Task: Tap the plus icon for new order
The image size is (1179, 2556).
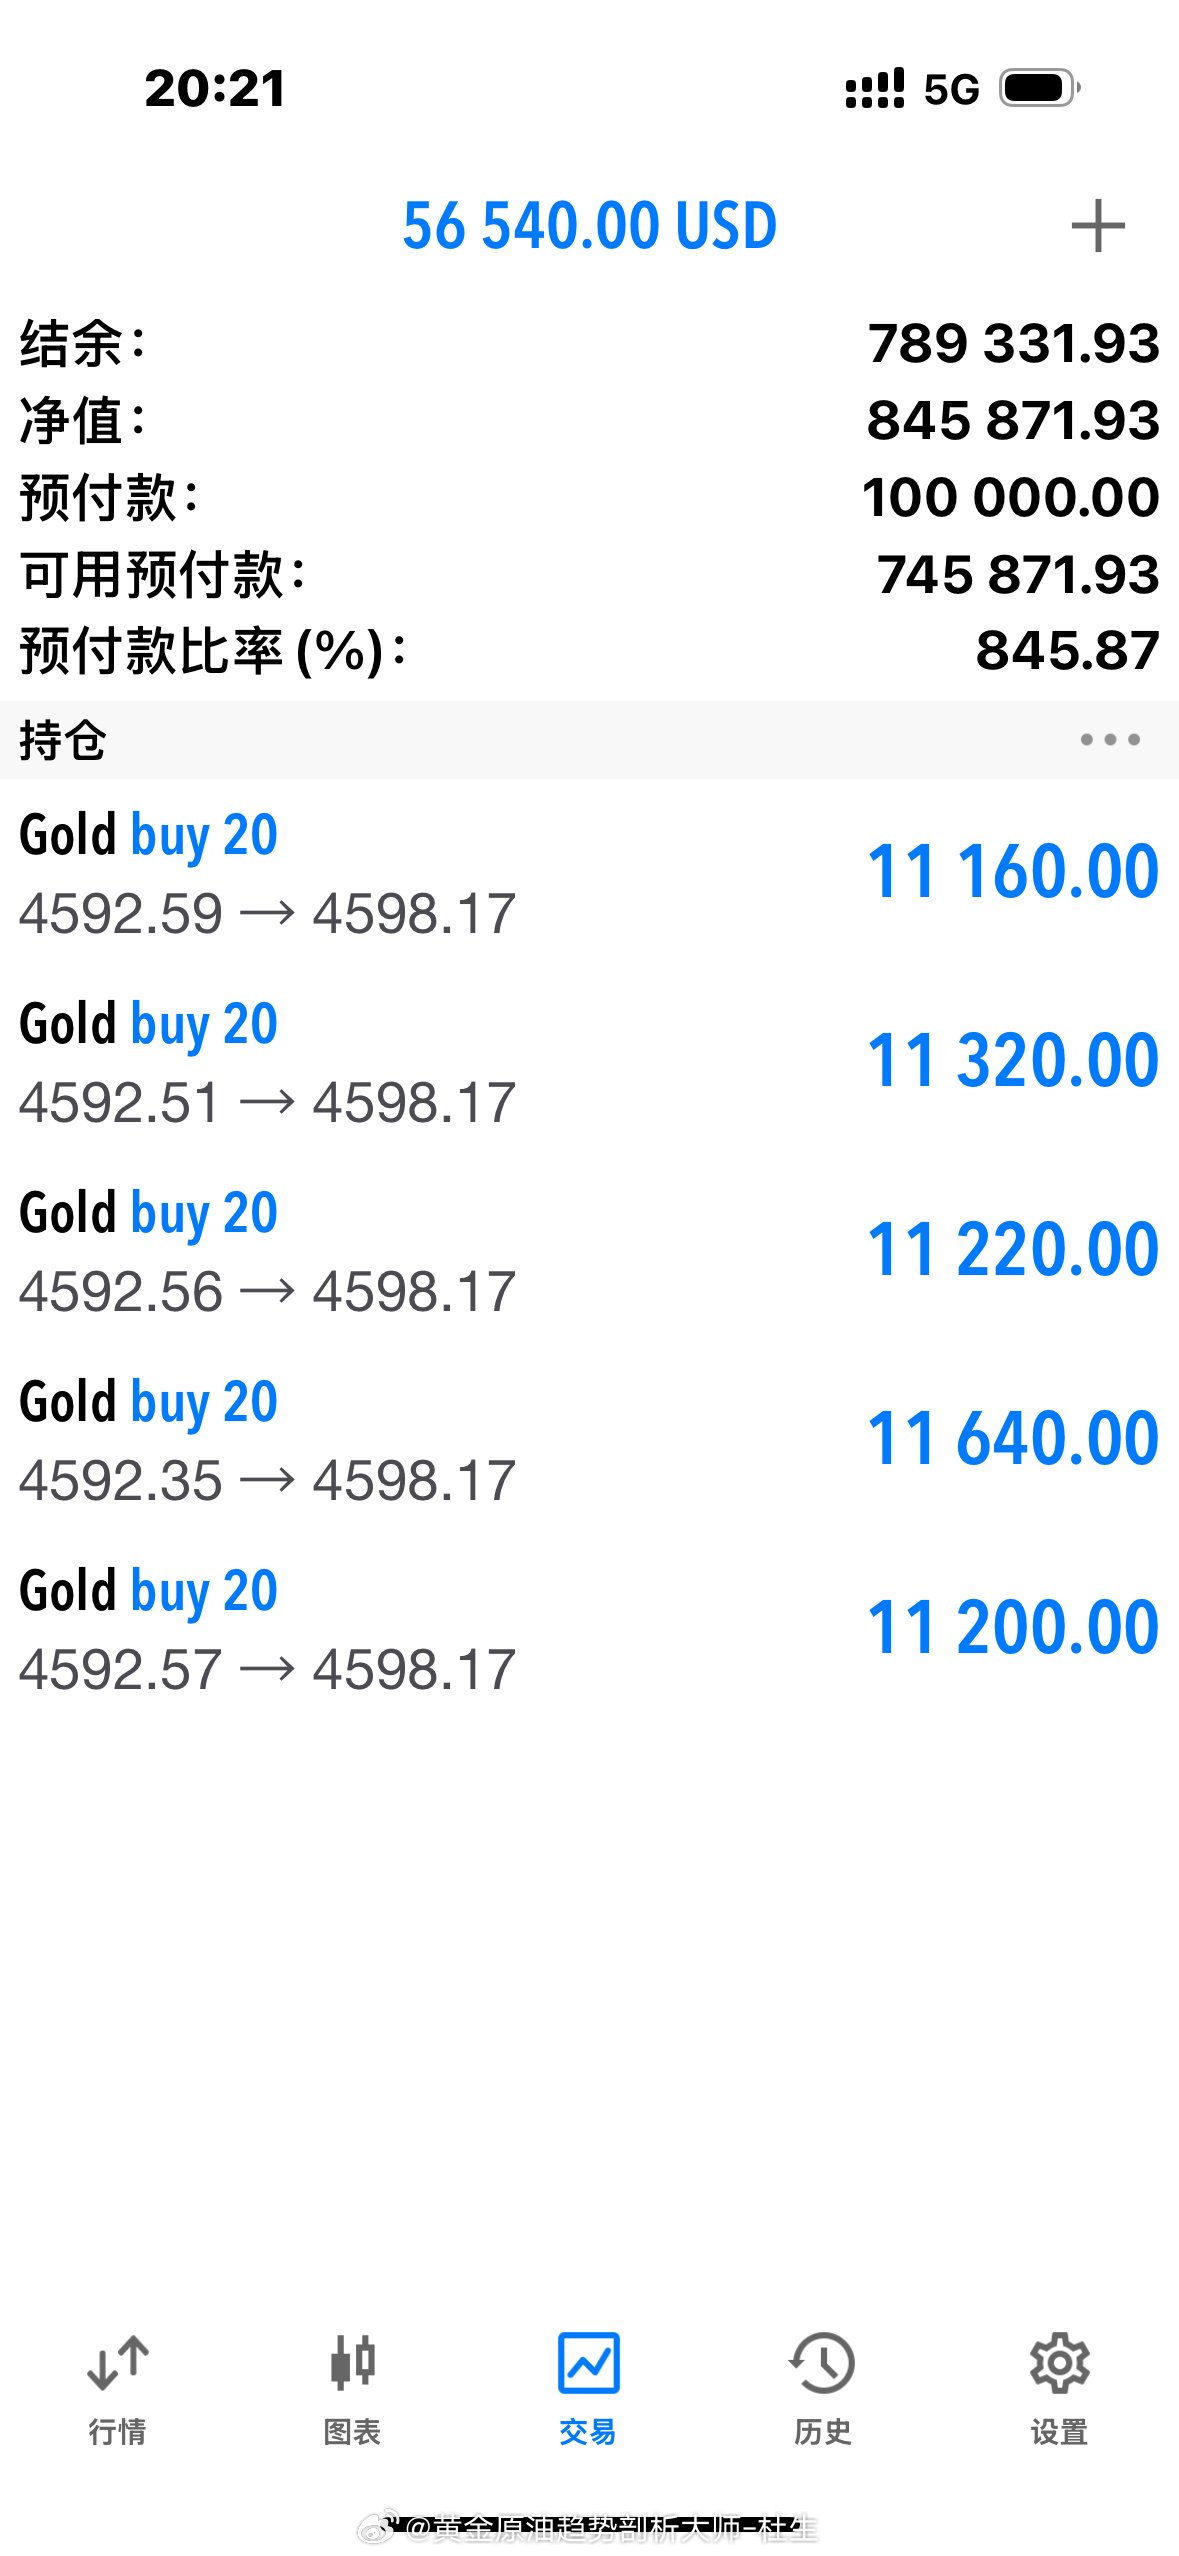Action: 1097,226
